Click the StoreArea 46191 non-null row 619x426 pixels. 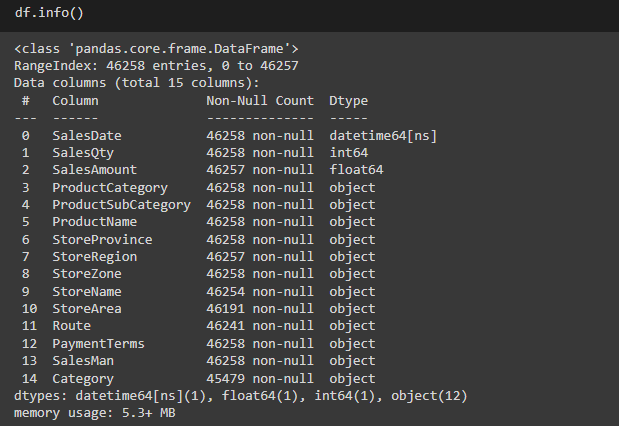coord(199,309)
